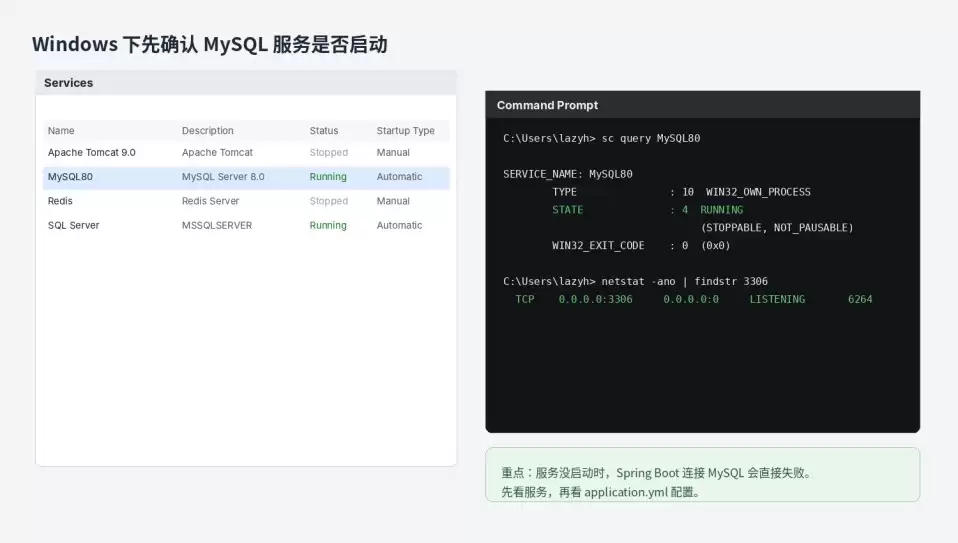The width and height of the screenshot is (958, 543).
Task: Click the 重点 note line mentioning Spring Boot
Action: [657, 473]
